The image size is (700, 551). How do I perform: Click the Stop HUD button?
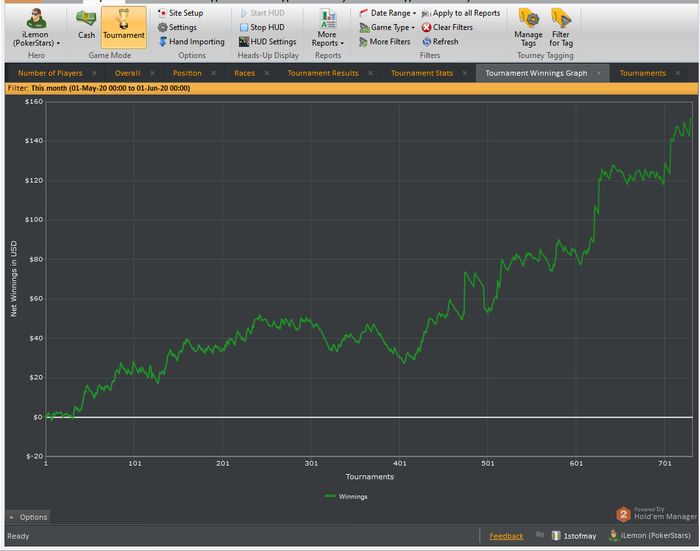pyautogui.click(x=266, y=28)
